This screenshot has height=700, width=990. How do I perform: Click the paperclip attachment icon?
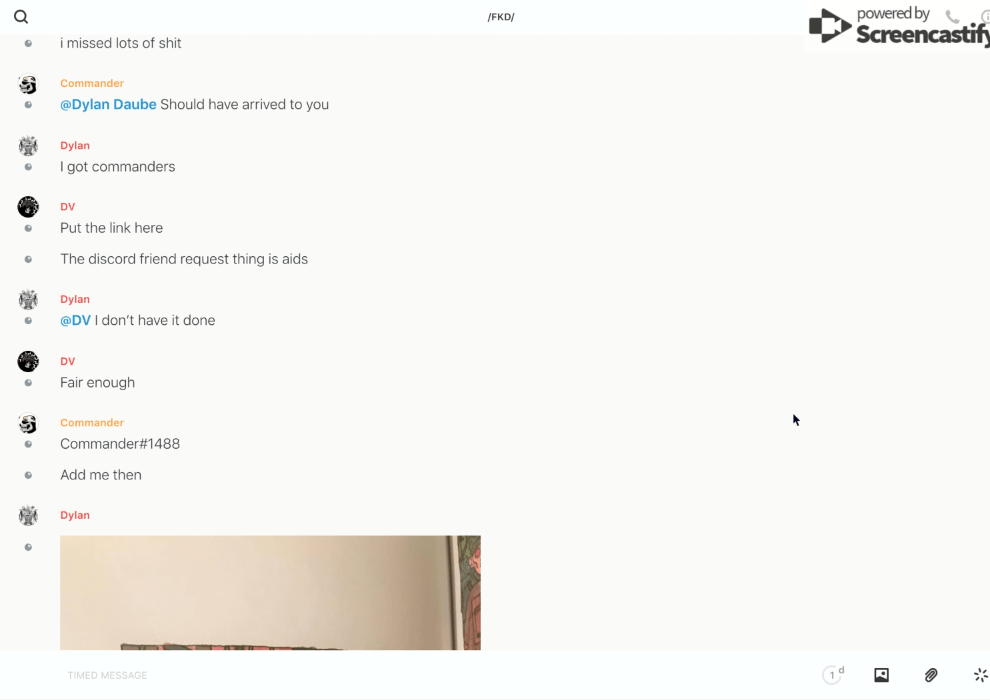click(x=931, y=675)
